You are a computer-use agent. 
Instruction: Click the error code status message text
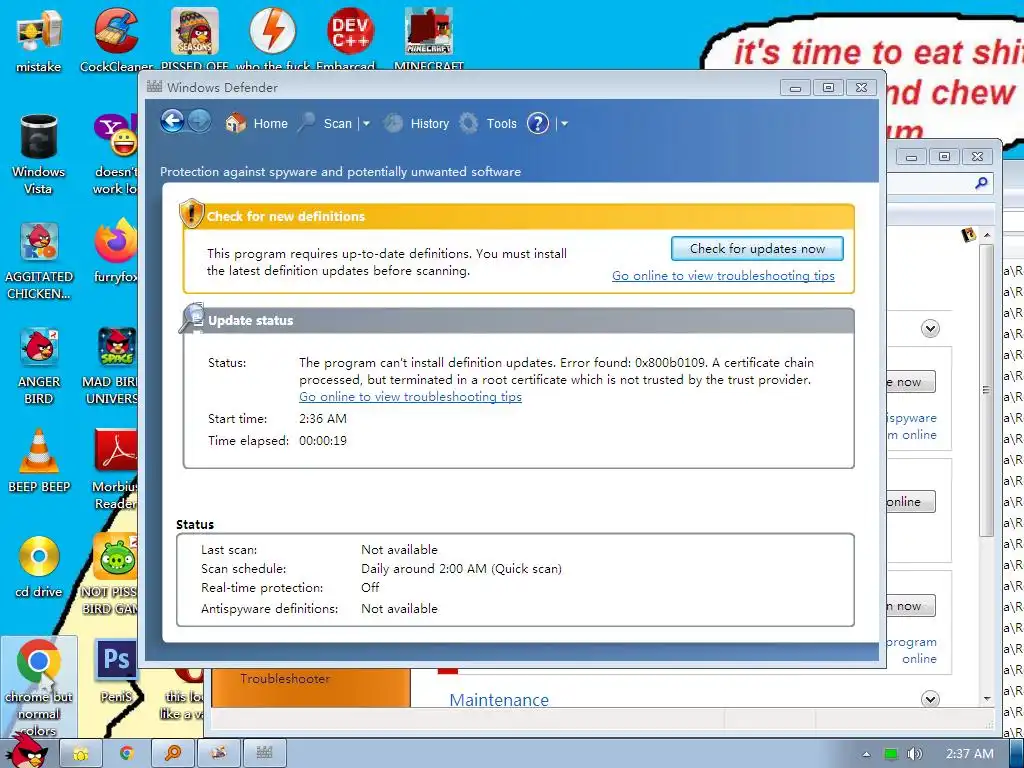(x=556, y=371)
